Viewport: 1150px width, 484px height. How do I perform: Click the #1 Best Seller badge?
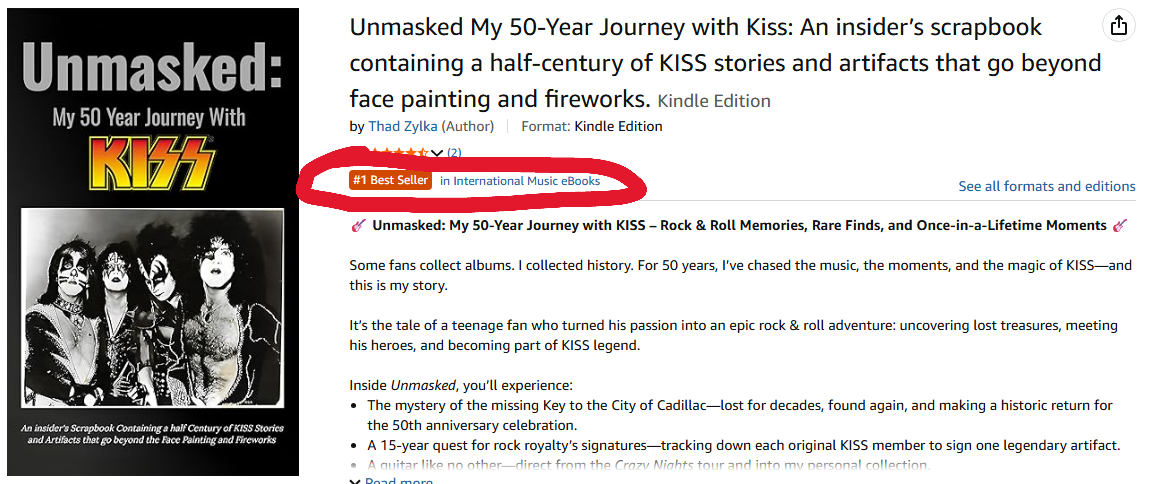coord(391,181)
